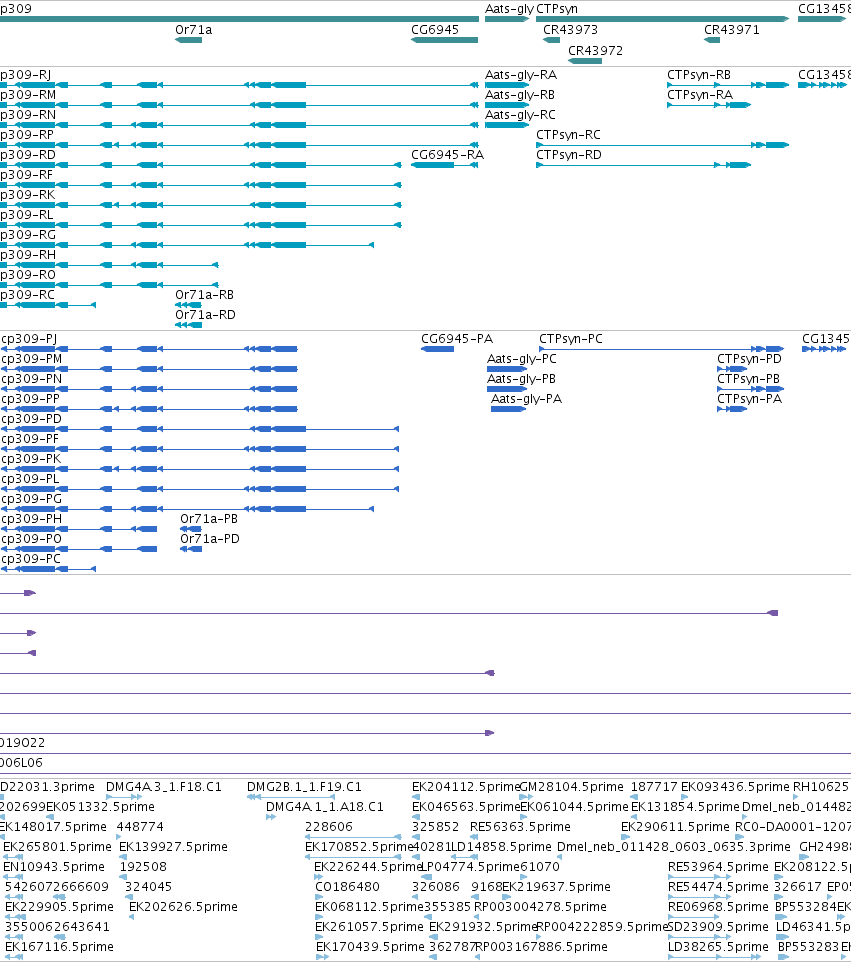This screenshot has height=962, width=851.
Task: Select the Aats-gly gene label
Action: tap(509, 9)
